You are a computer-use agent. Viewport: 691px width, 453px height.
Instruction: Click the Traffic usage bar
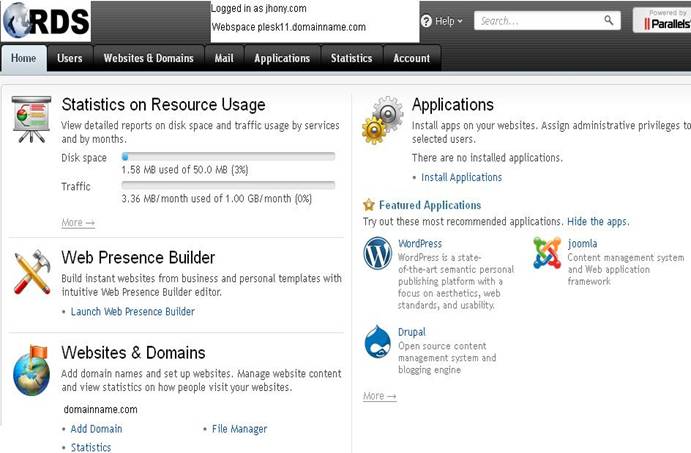(x=228, y=185)
